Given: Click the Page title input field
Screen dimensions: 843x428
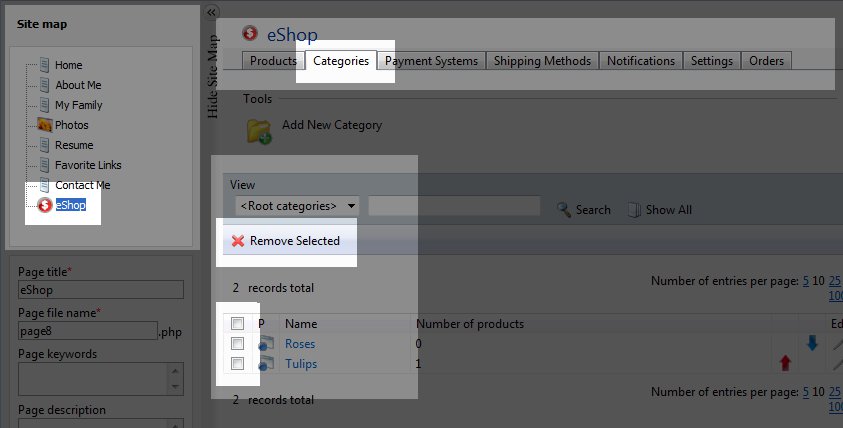Looking at the screenshot, I should (101, 290).
